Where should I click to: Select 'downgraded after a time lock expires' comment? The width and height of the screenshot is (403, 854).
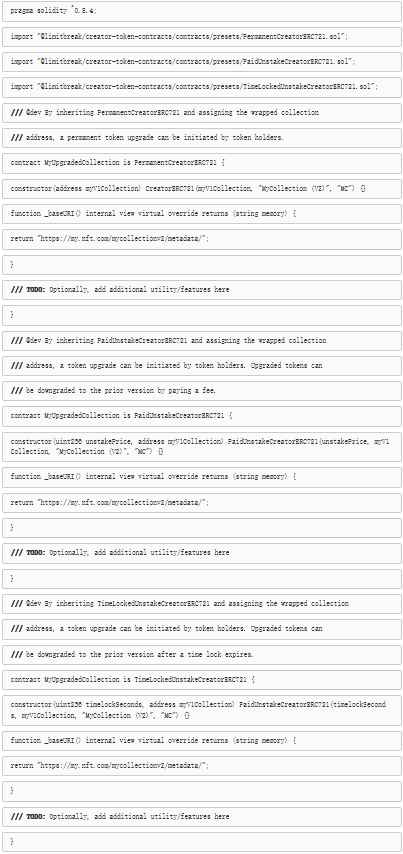[202, 655]
